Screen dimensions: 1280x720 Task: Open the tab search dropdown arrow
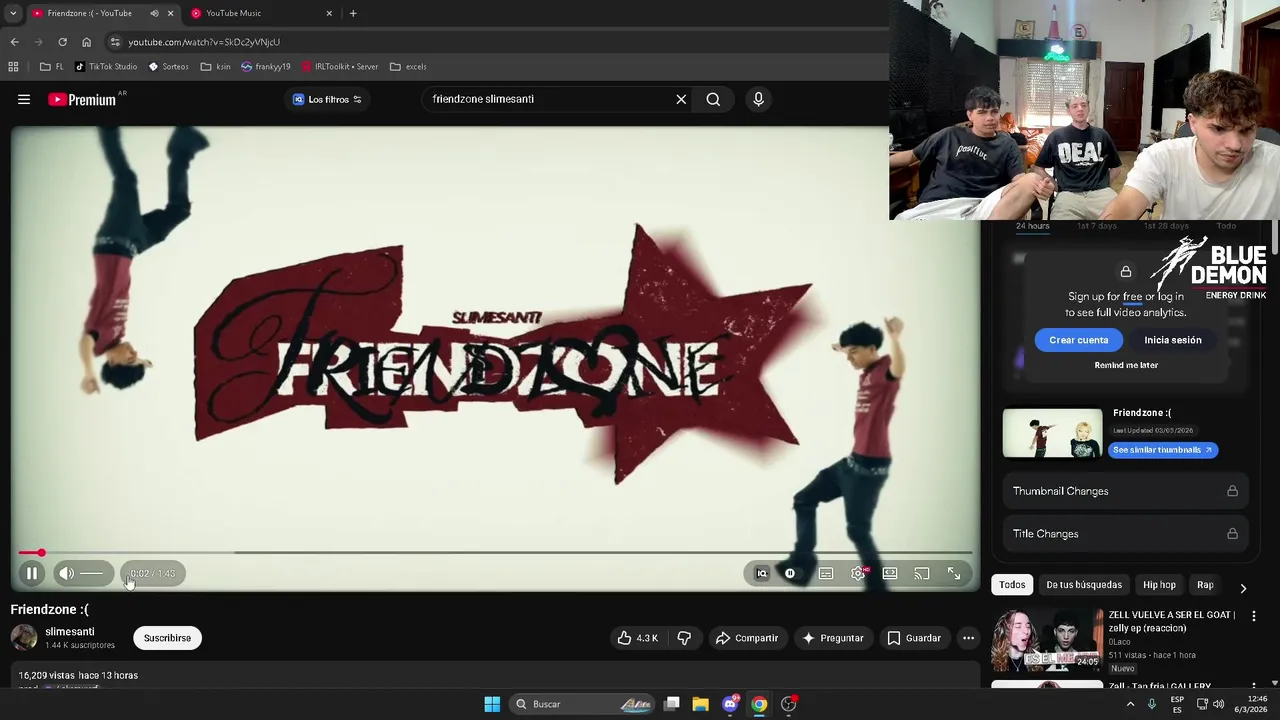point(13,13)
